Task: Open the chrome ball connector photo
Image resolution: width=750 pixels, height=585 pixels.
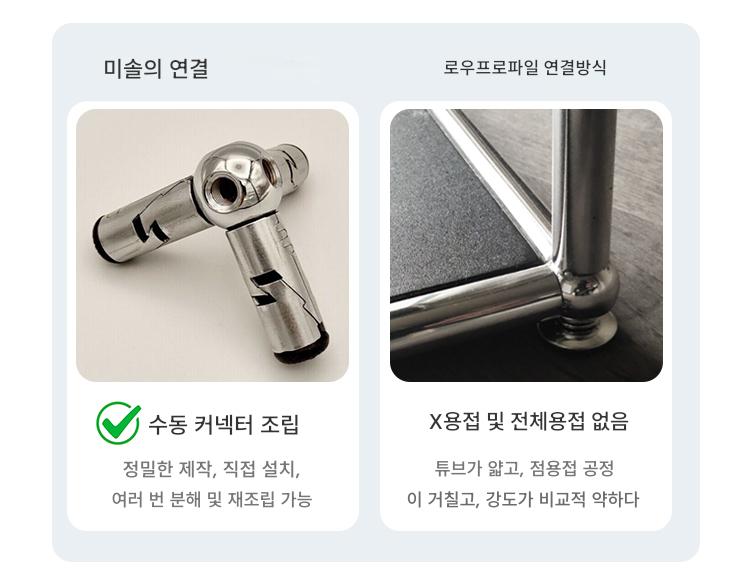Action: click(x=212, y=245)
